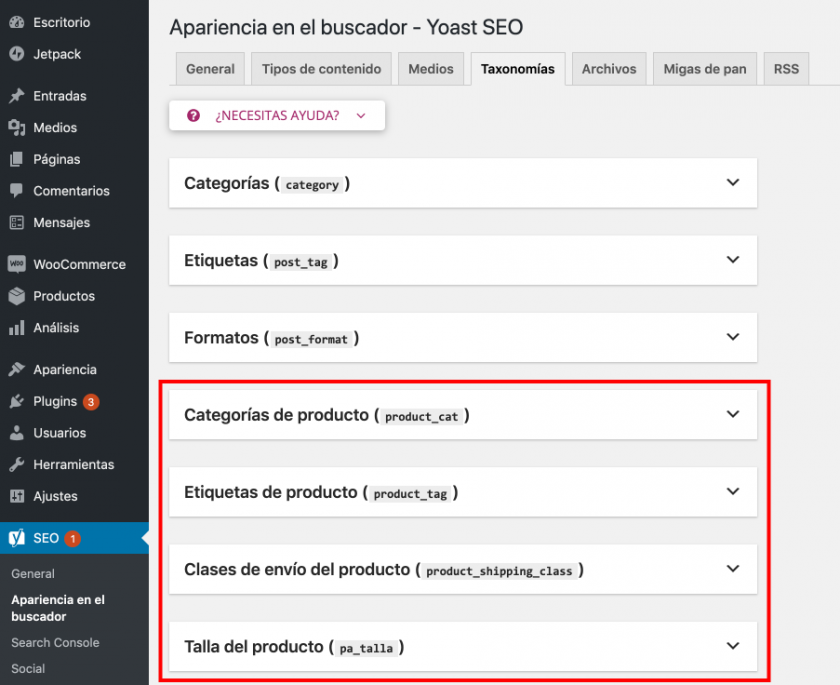Click the Jetpack lightning icon
Image resolution: width=840 pixels, height=685 pixels.
(17, 54)
